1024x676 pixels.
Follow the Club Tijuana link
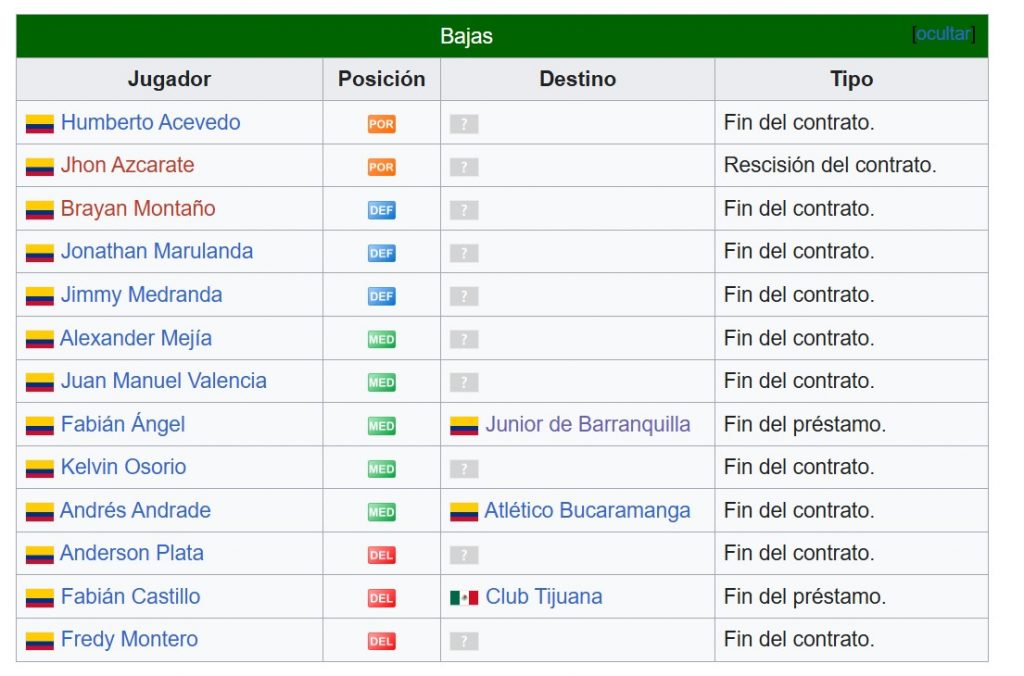543,596
